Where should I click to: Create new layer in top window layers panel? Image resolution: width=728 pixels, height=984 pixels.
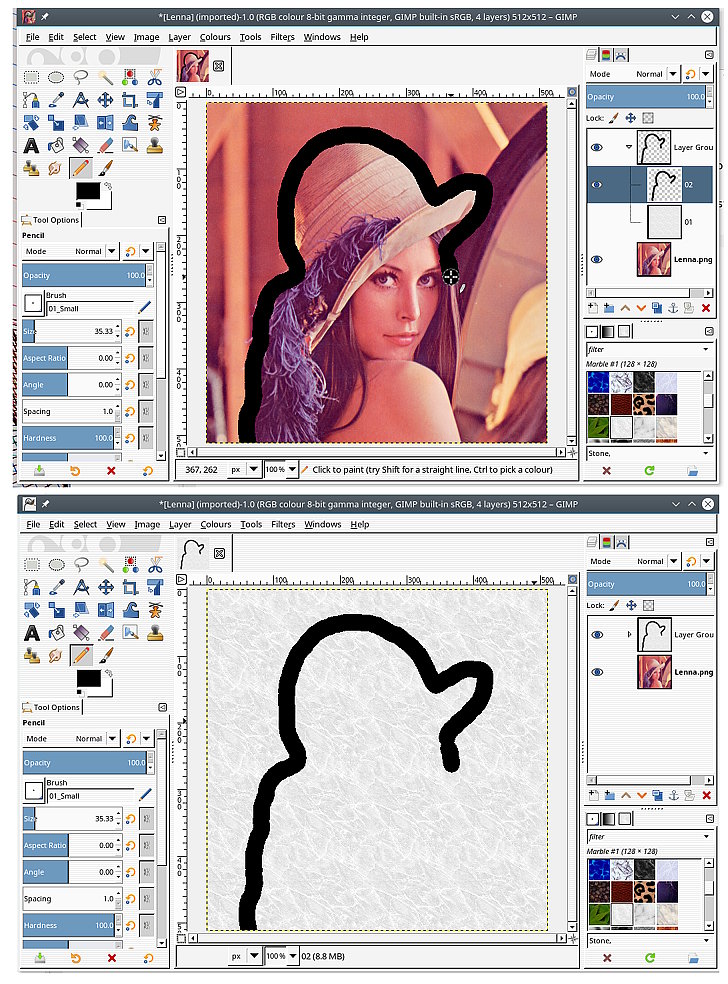(593, 308)
